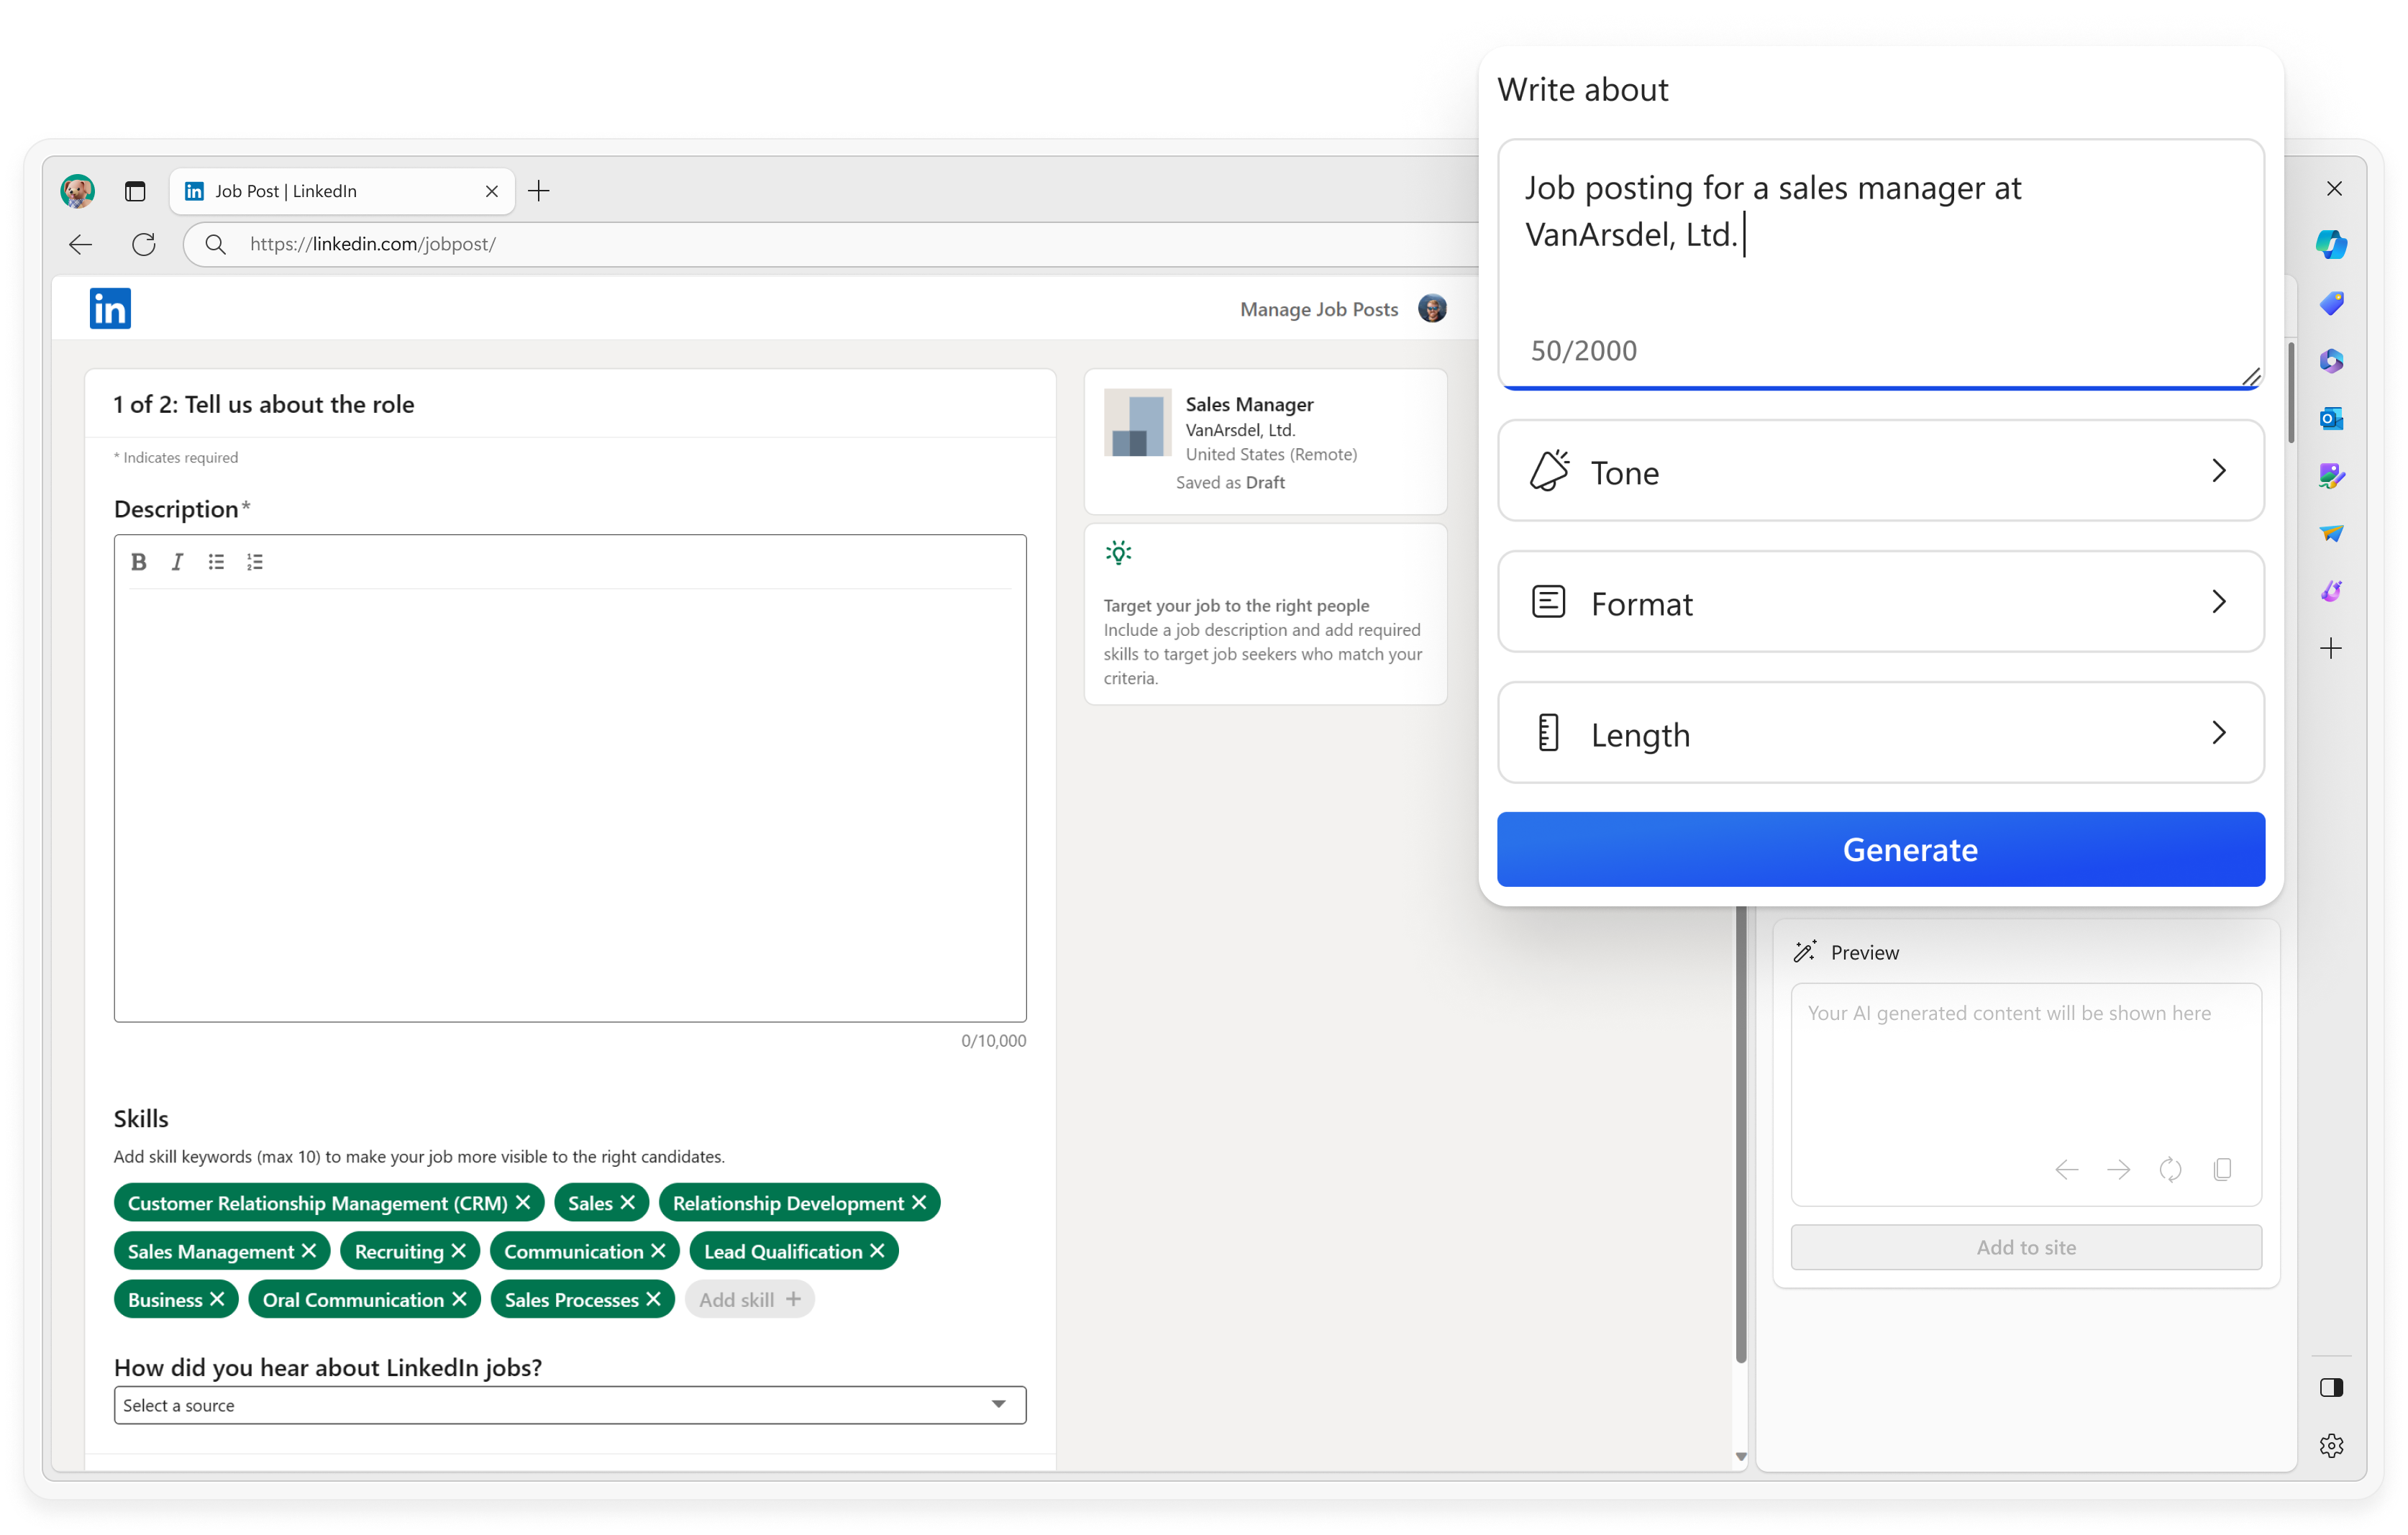This screenshot has height=1535, width=2408.
Task: Click the browser address bar
Action: click(830, 244)
